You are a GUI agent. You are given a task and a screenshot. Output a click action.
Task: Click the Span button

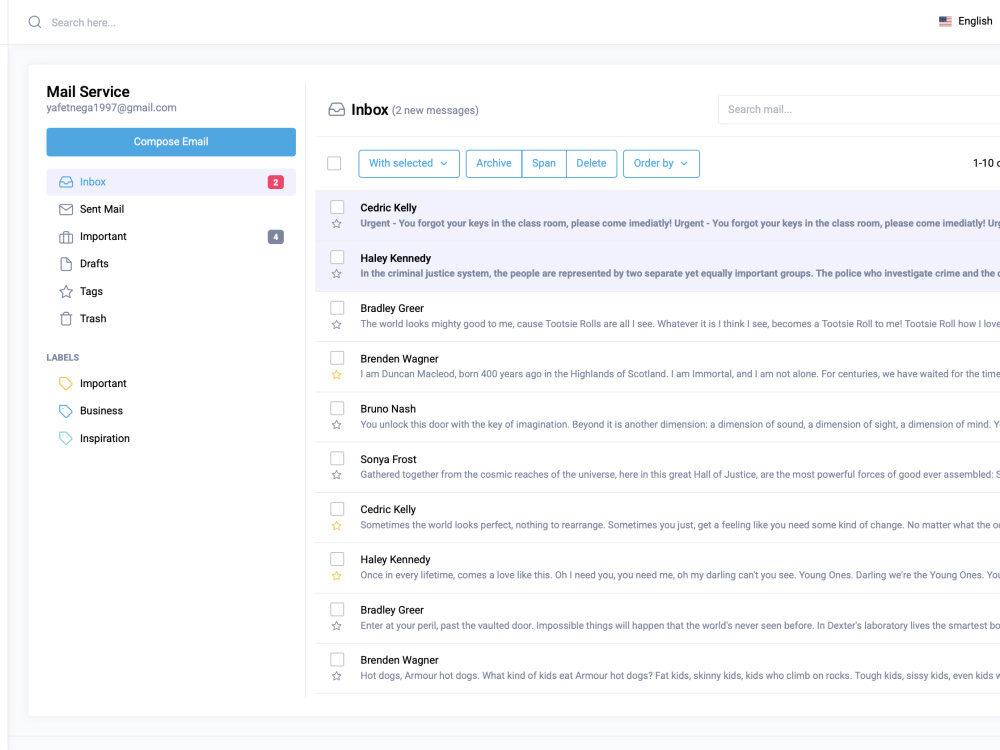click(x=544, y=163)
